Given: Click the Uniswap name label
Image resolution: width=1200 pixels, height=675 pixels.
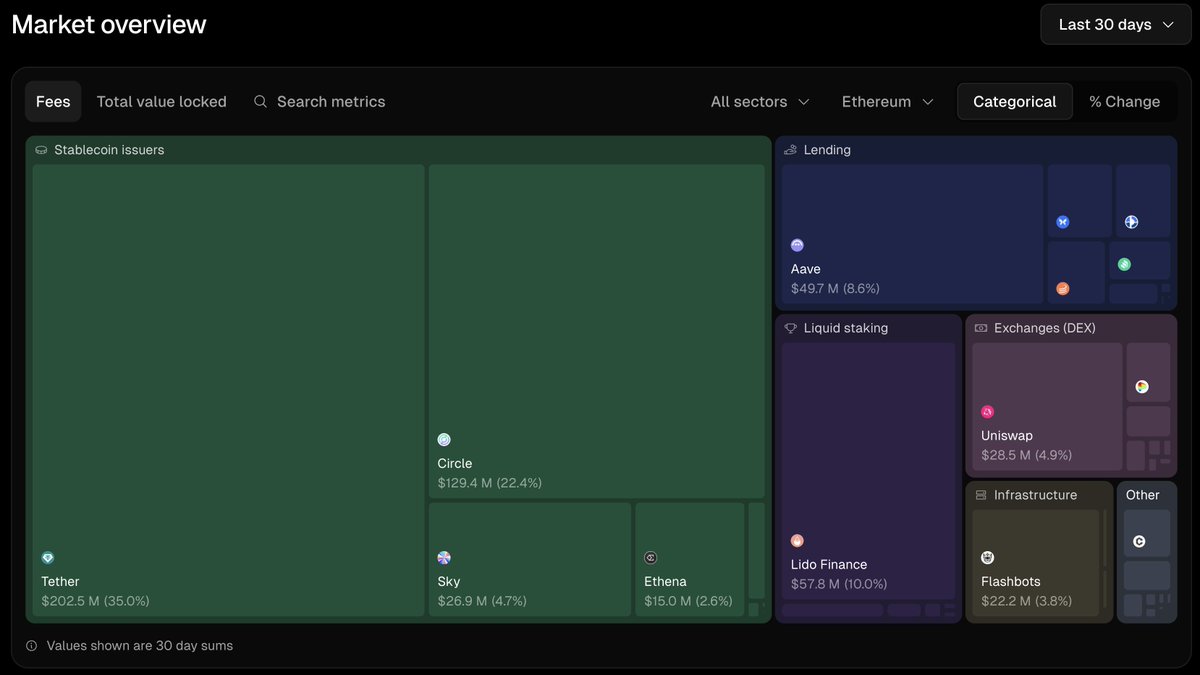Looking at the screenshot, I should (x=1007, y=435).
